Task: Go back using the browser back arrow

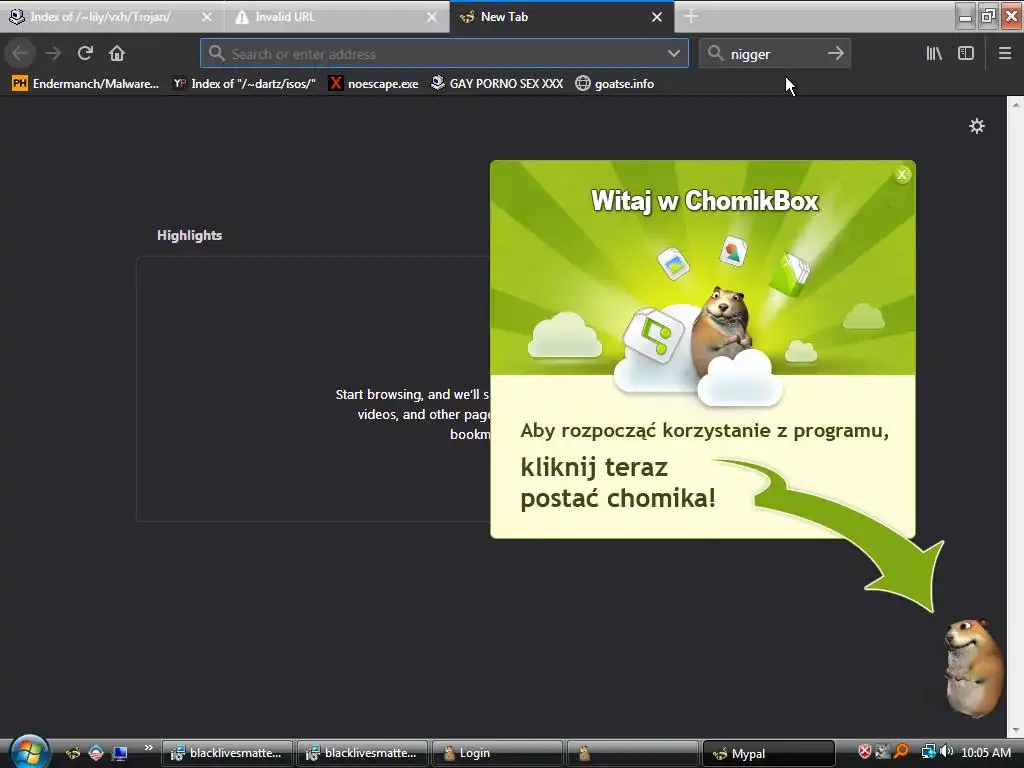Action: pyautogui.click(x=20, y=54)
